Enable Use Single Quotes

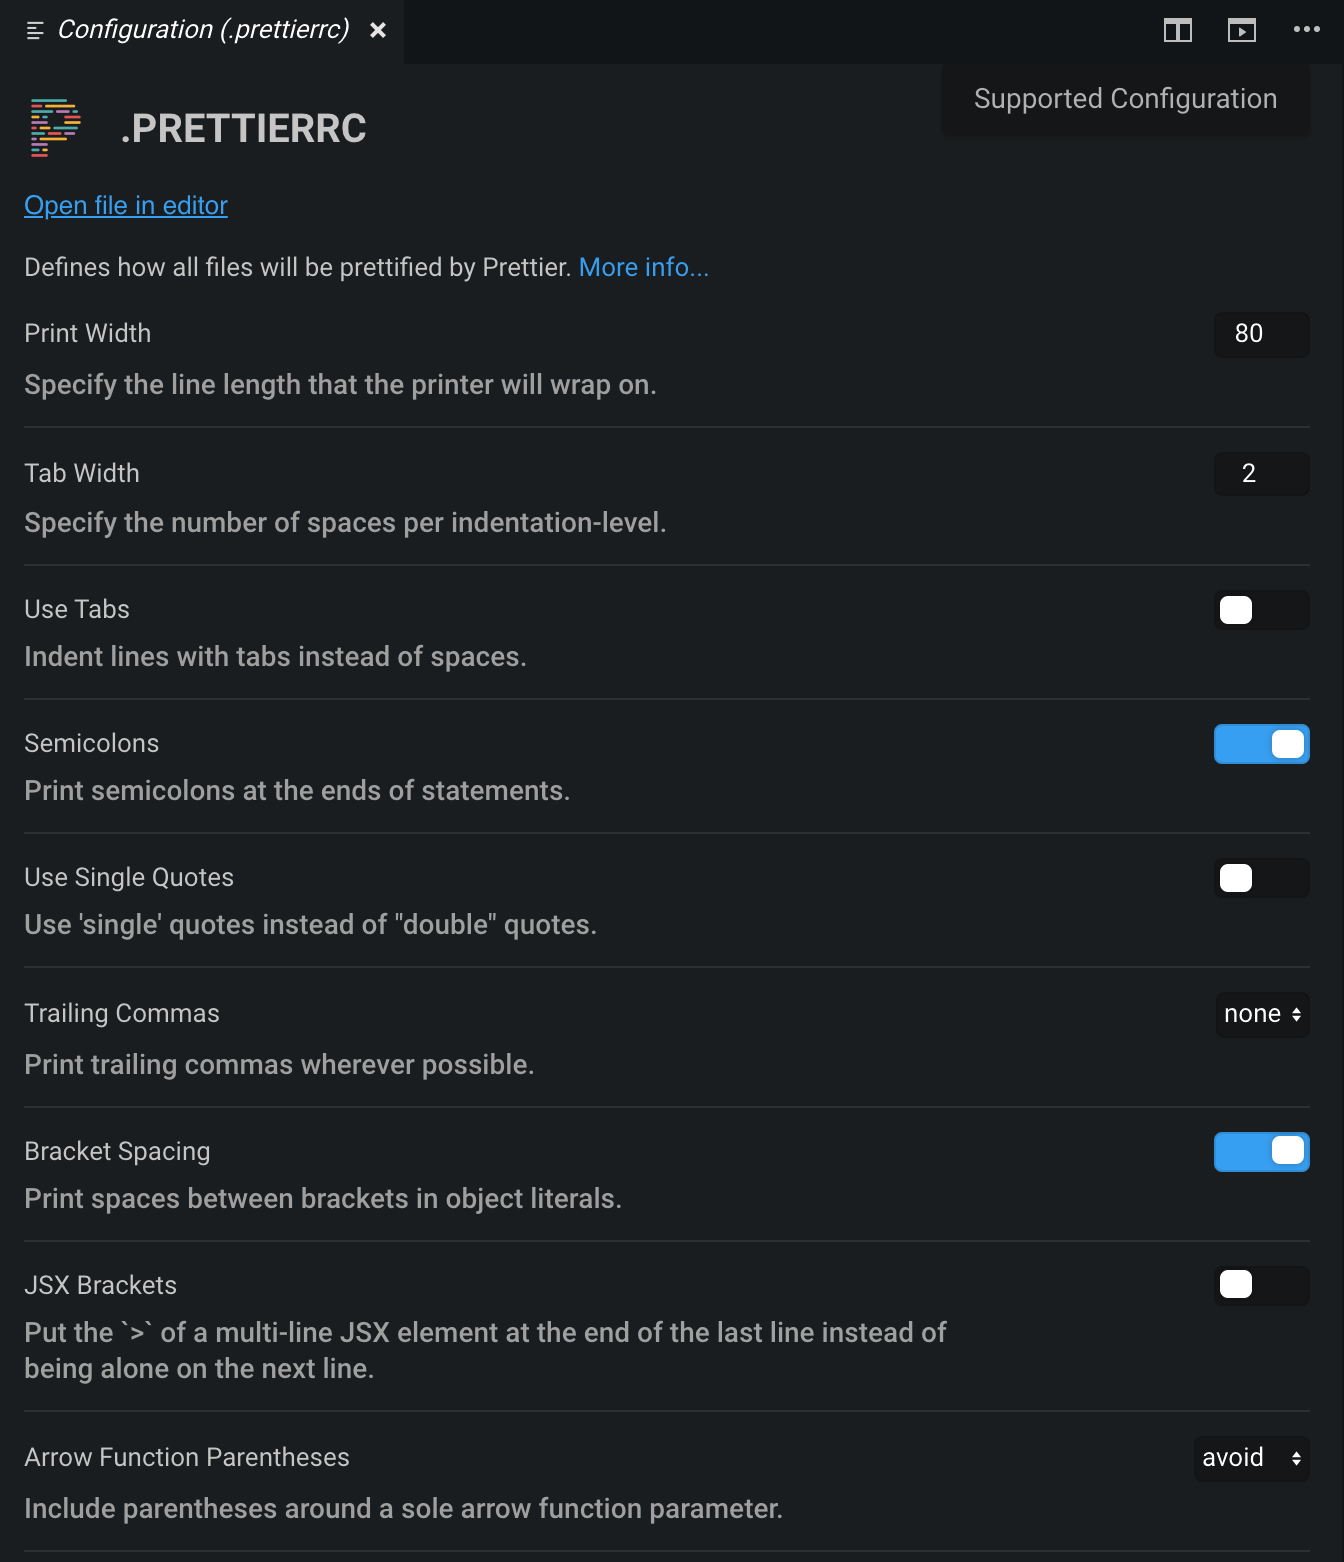1261,878
